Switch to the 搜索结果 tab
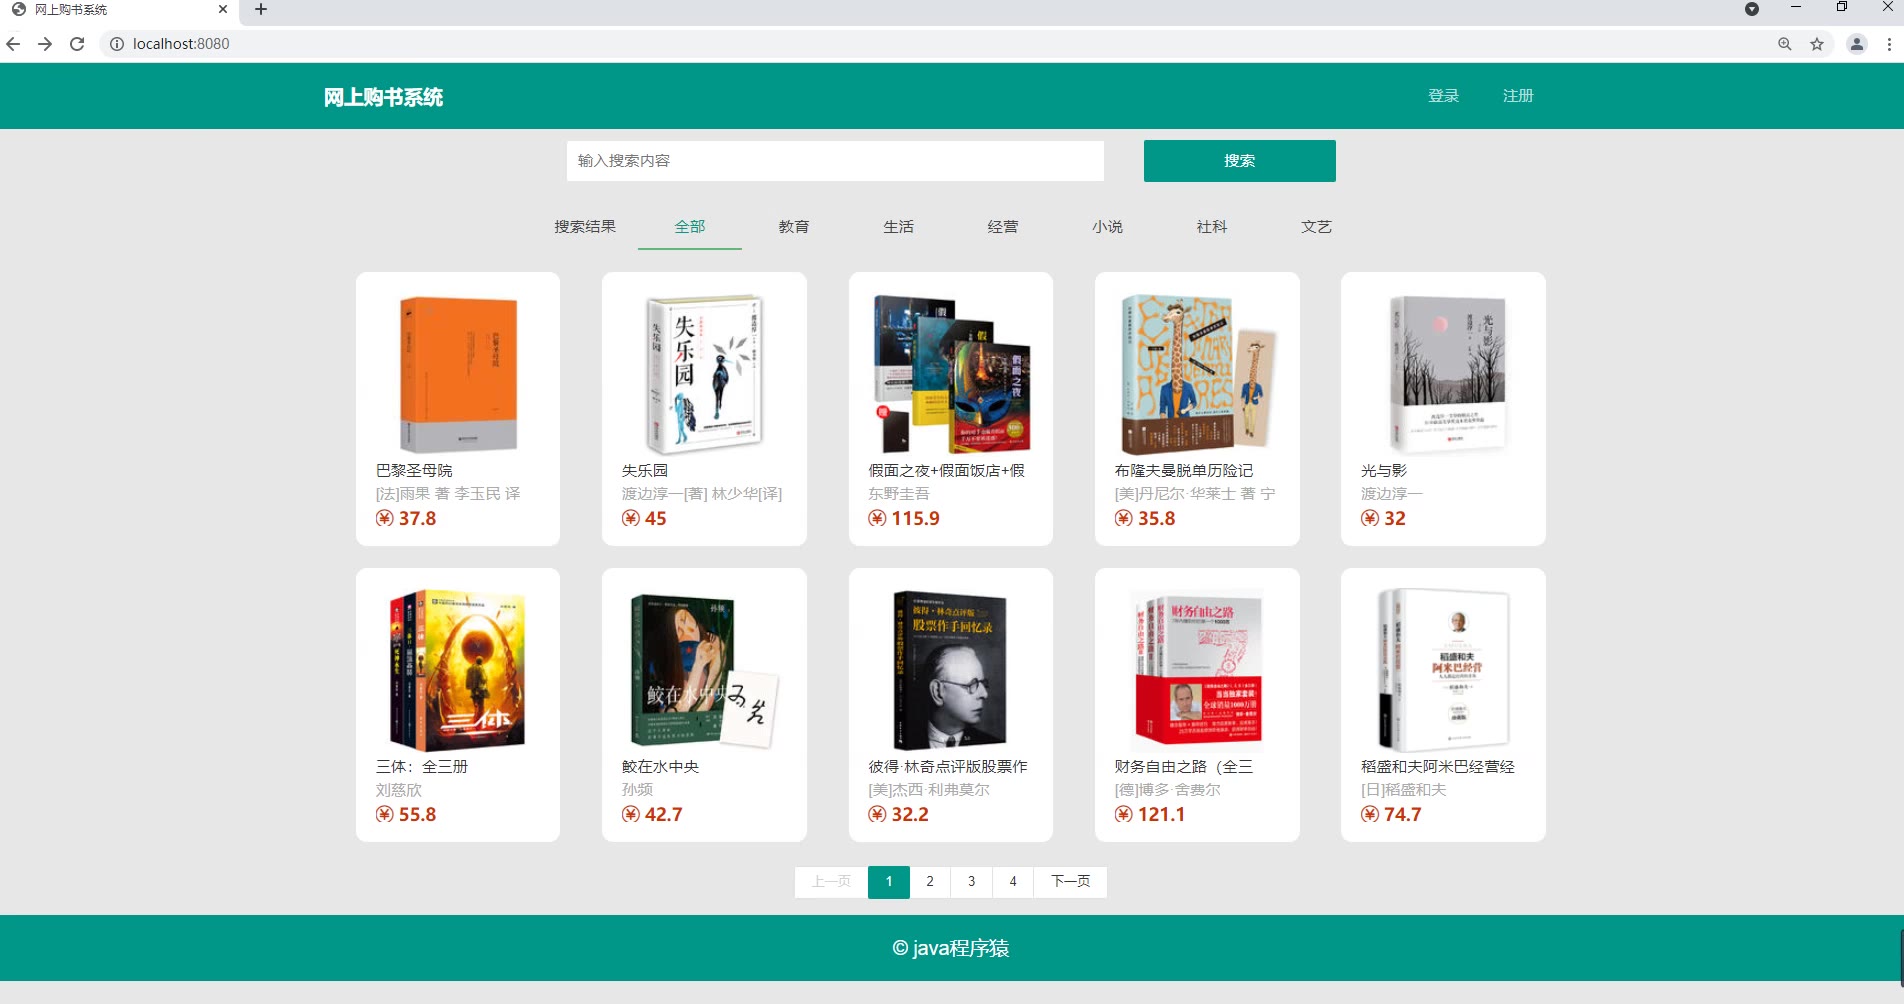The image size is (1904, 1004). 585,227
